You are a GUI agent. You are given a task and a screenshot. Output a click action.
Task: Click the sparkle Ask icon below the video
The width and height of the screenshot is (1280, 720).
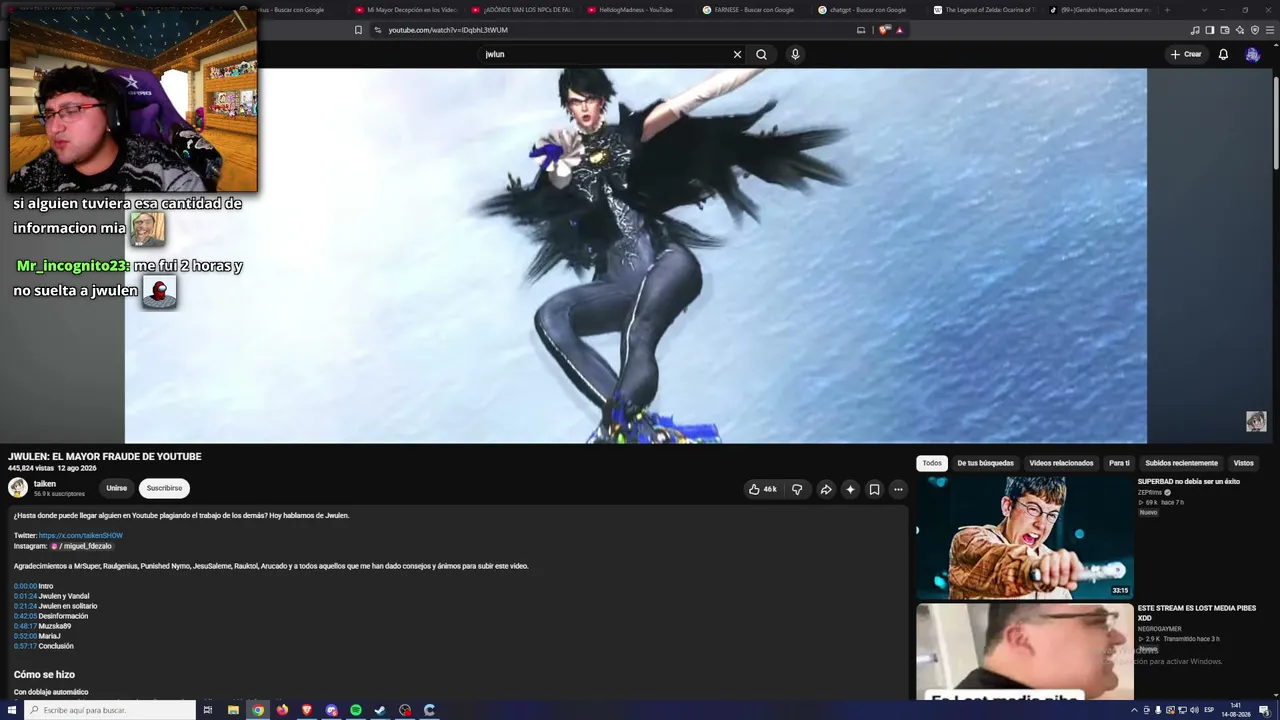point(850,489)
